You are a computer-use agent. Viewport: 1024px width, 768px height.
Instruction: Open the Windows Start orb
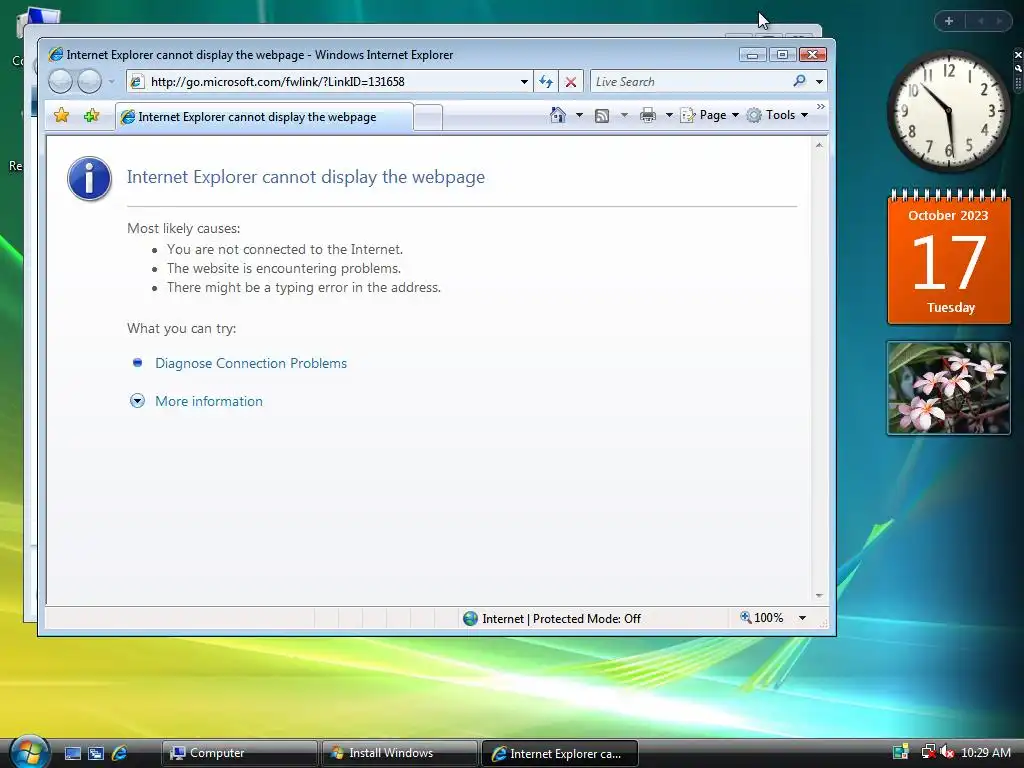(x=29, y=752)
